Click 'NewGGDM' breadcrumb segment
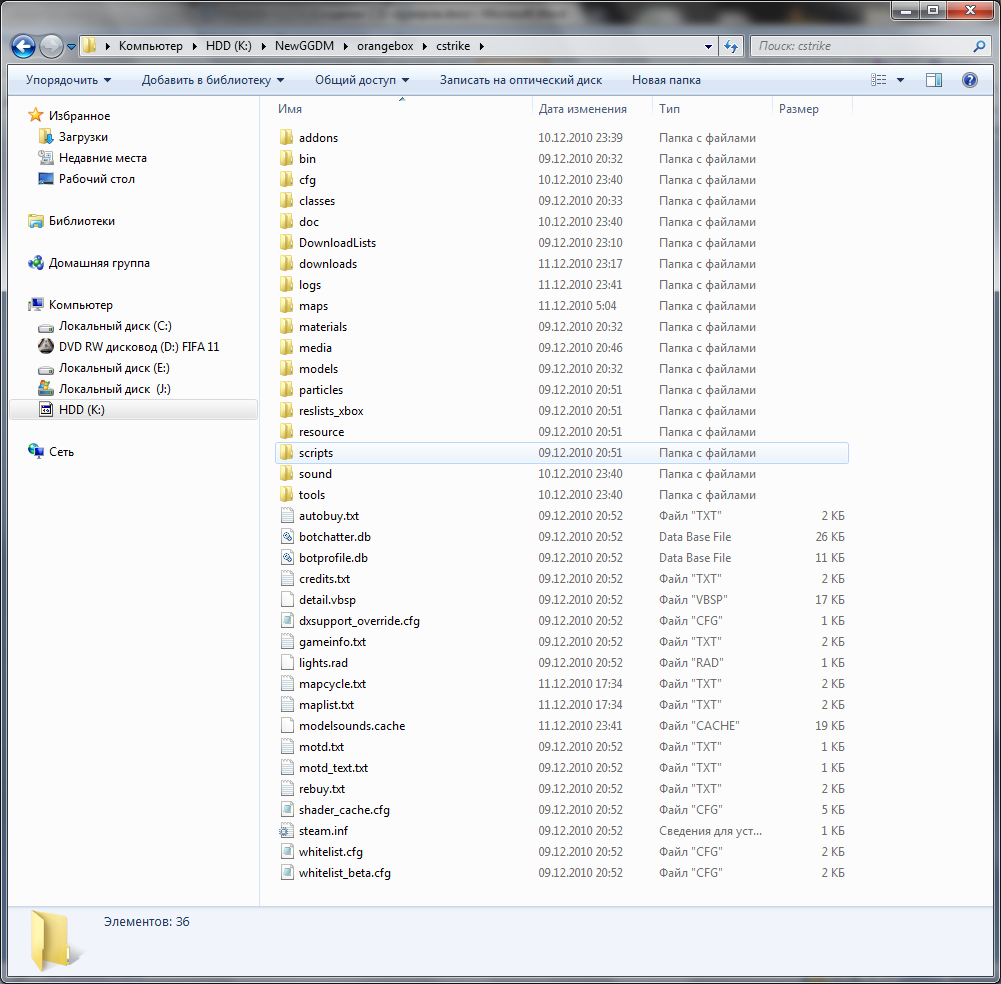Screen dimensions: 1001x984 305,46
